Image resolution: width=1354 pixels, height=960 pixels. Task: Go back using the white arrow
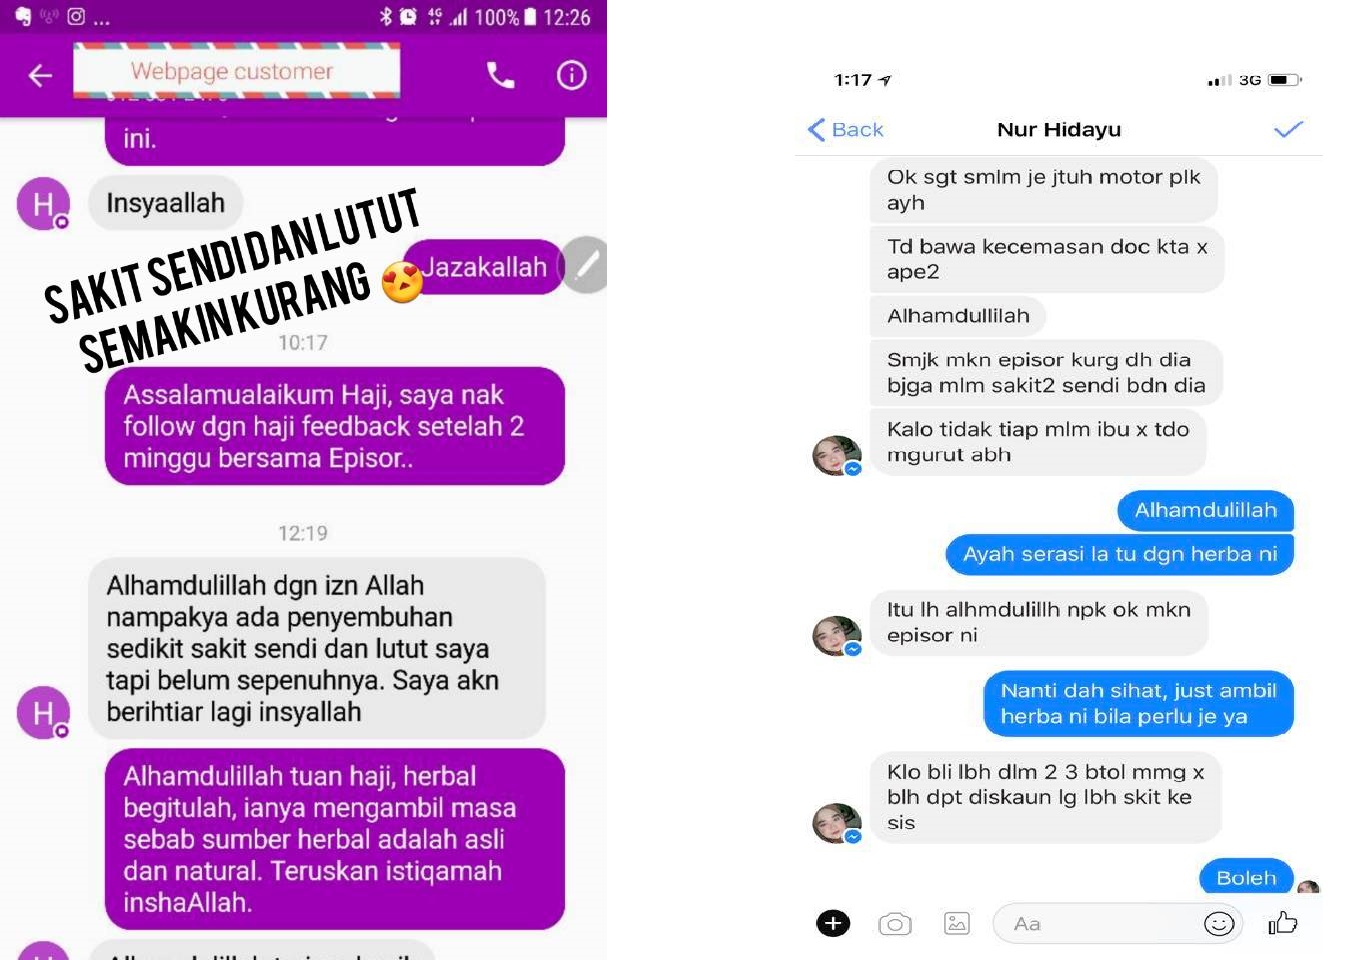(x=40, y=75)
